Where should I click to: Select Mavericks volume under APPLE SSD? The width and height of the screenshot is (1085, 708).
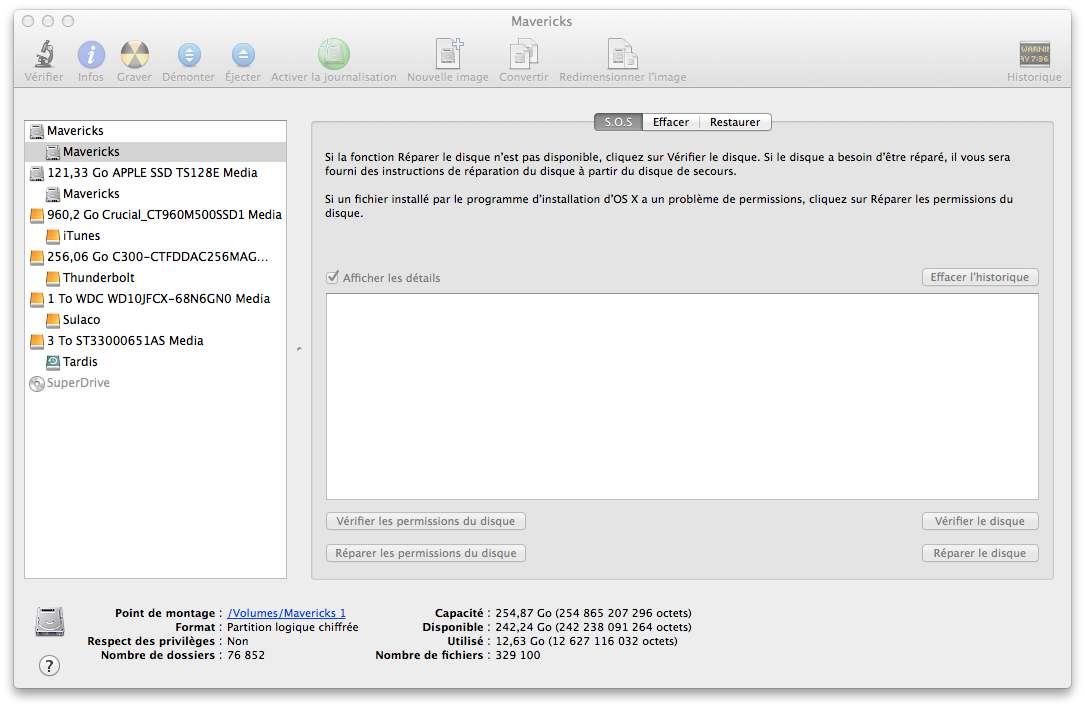tap(156, 194)
